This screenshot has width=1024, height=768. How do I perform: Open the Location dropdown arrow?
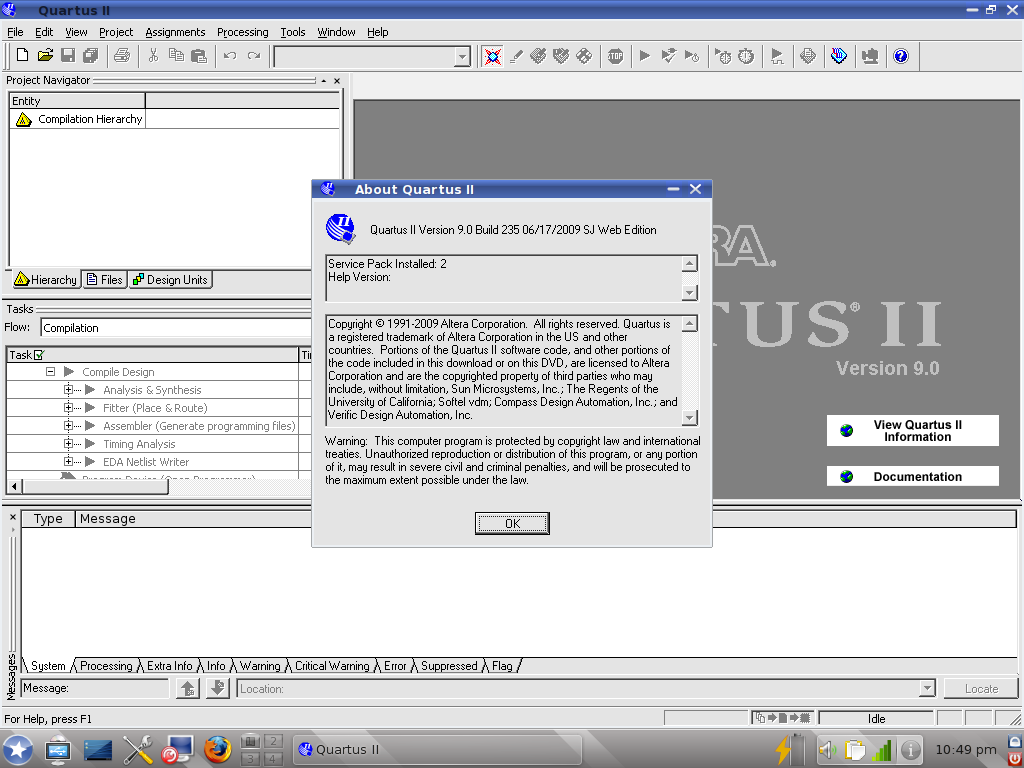(x=927, y=688)
